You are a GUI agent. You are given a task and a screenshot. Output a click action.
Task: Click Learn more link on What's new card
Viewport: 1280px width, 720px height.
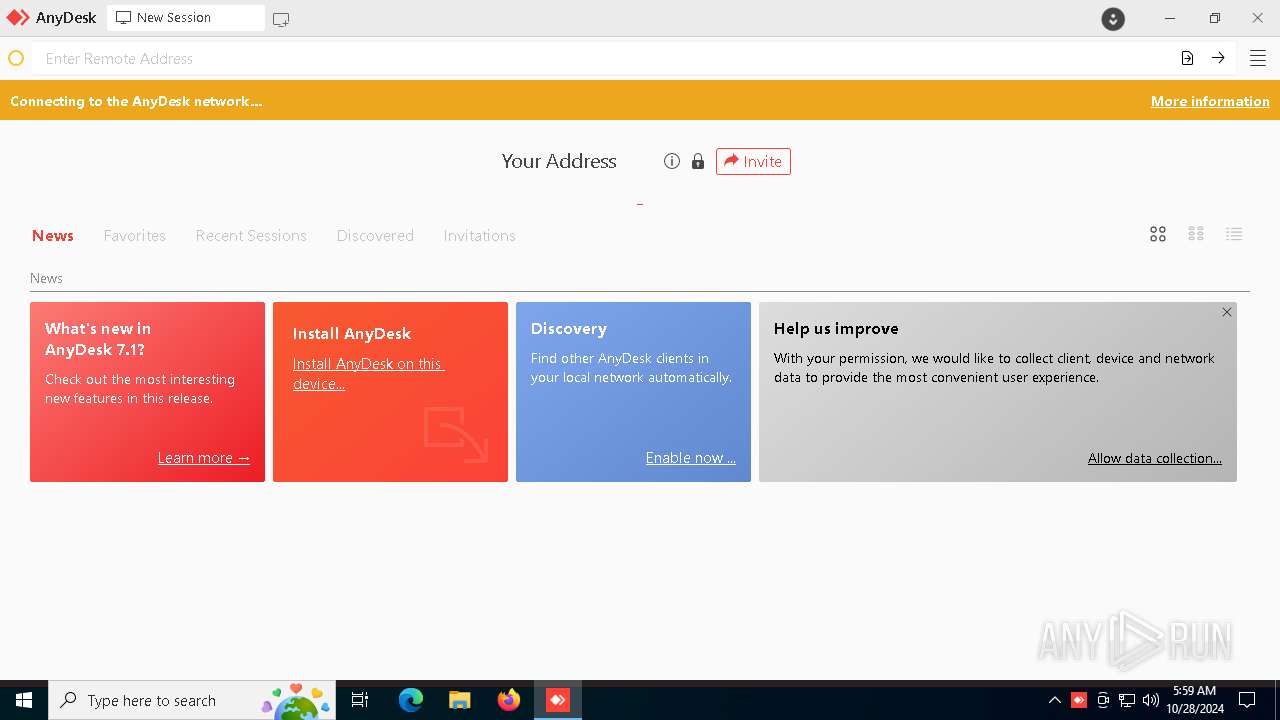tap(204, 458)
